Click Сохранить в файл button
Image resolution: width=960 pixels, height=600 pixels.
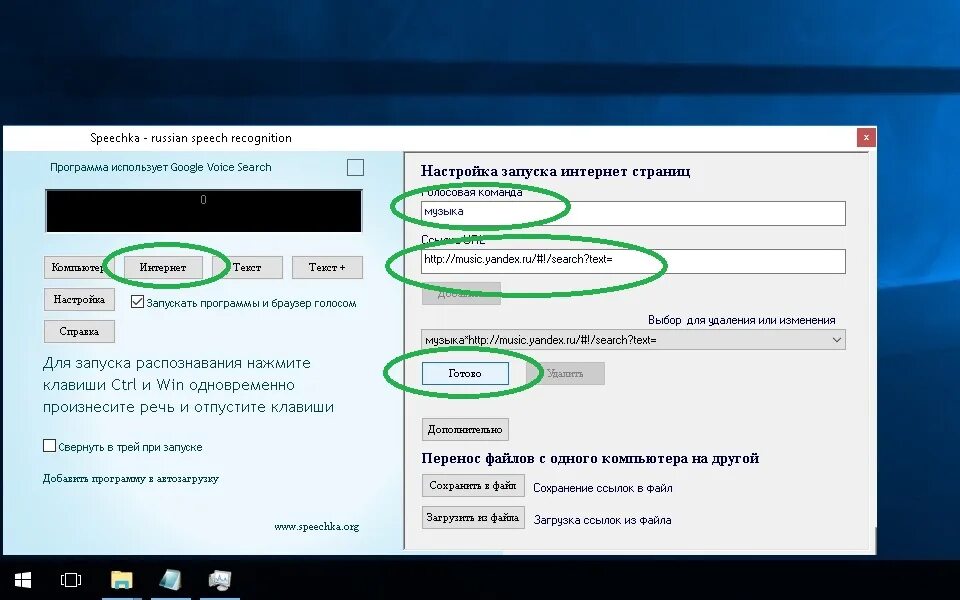point(473,486)
